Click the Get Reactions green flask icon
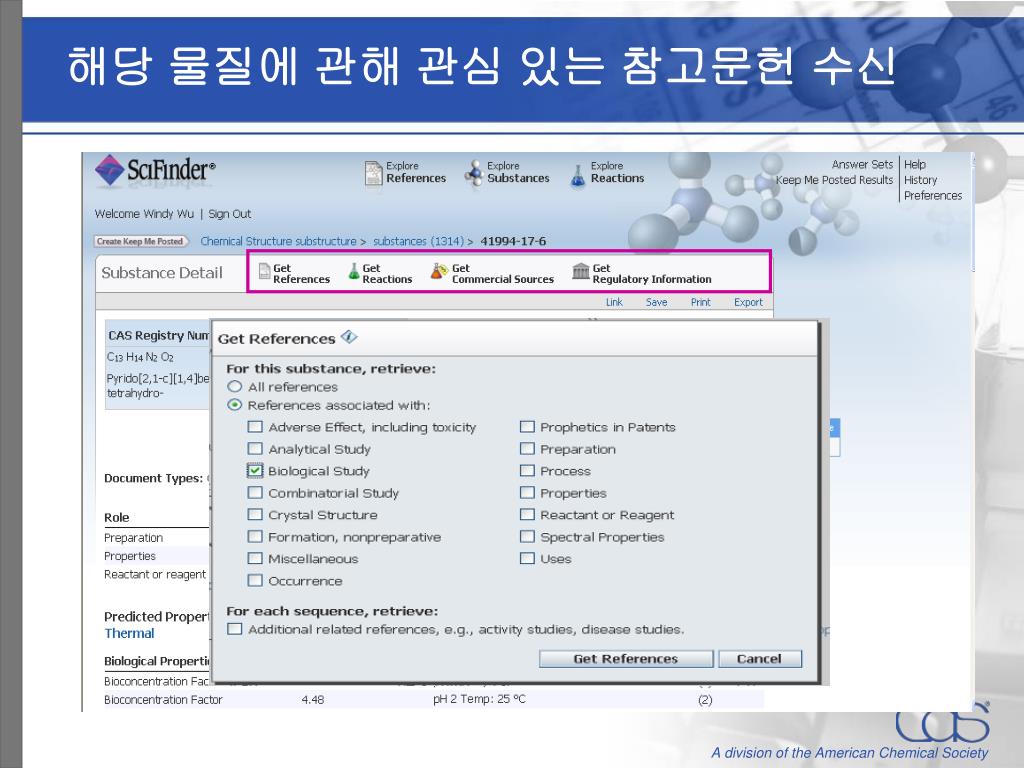This screenshot has width=1024, height=768. click(353, 272)
